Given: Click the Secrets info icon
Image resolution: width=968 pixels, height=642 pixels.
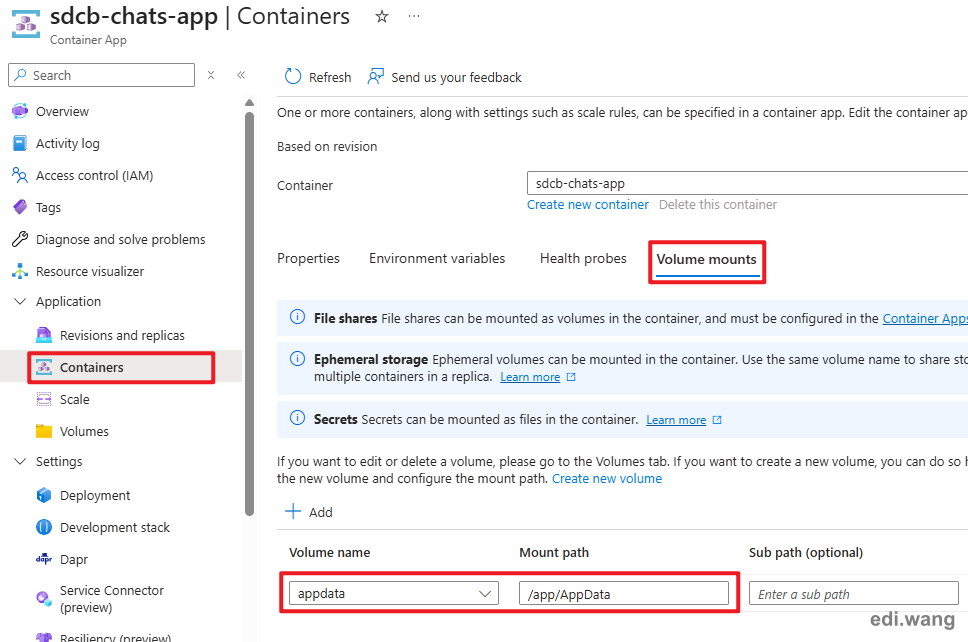Looking at the screenshot, I should (297, 418).
